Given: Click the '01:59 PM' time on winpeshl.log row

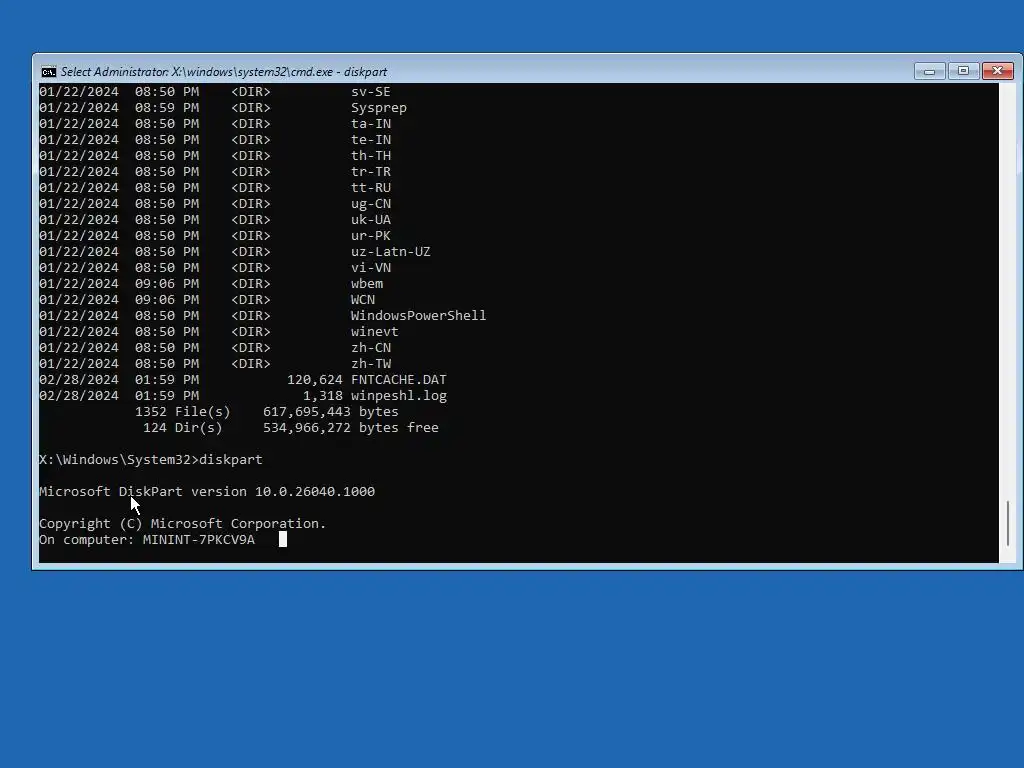Looking at the screenshot, I should [167, 396].
